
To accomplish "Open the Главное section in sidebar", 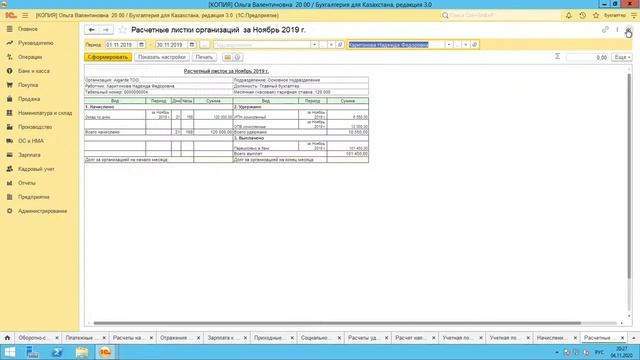I will (x=28, y=29).
